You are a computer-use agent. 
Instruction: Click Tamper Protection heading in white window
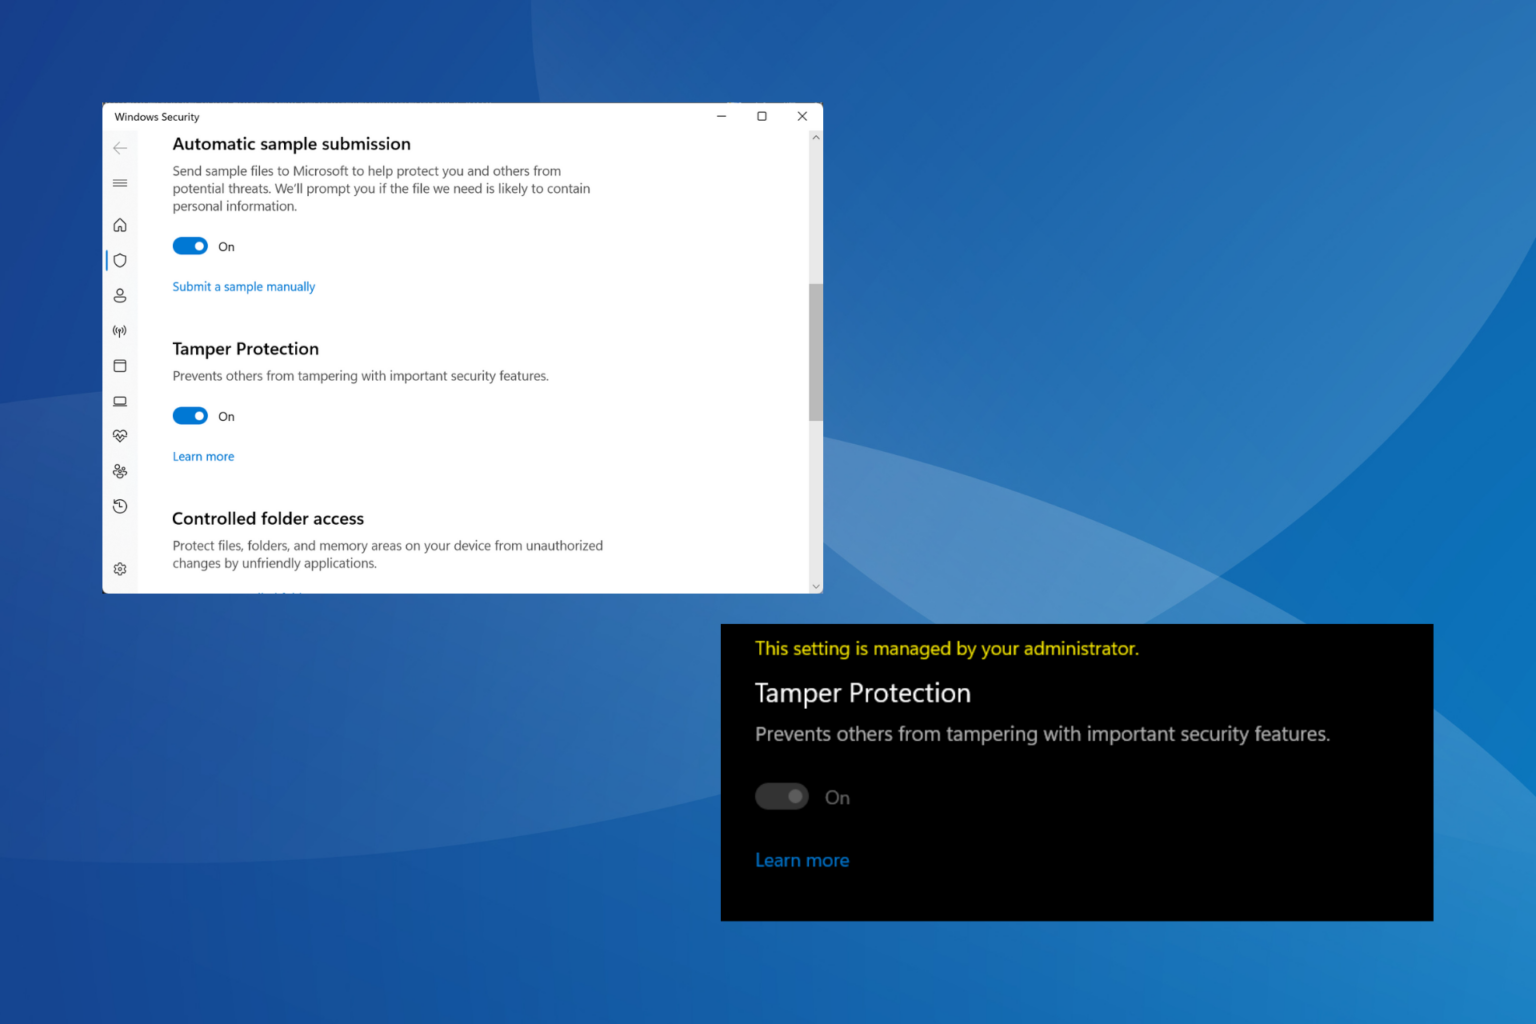(245, 349)
